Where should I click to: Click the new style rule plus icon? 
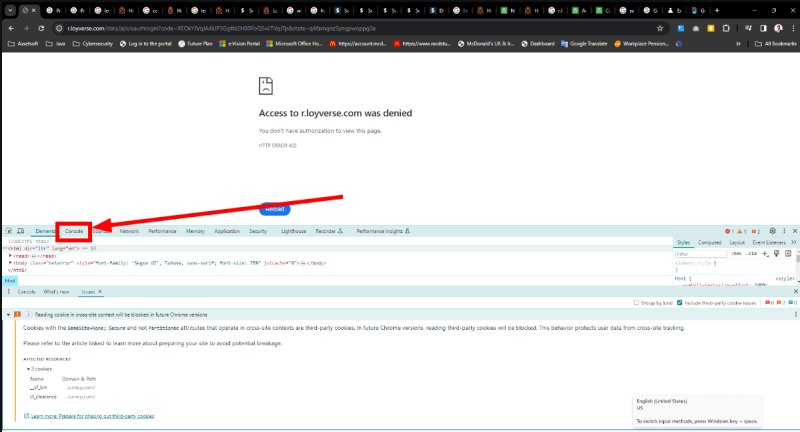pyautogui.click(x=764, y=254)
